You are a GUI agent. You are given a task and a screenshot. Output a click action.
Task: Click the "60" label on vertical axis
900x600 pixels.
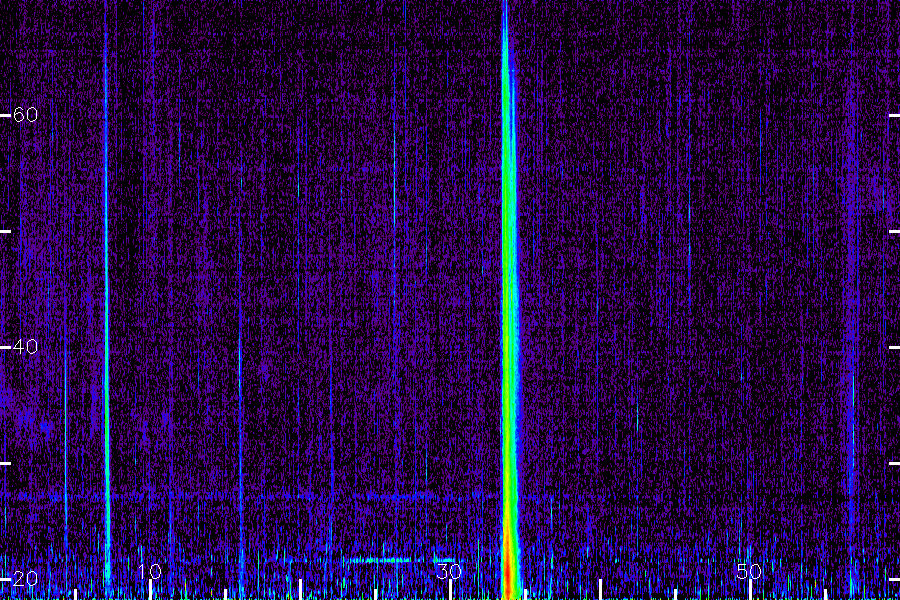(x=25, y=115)
